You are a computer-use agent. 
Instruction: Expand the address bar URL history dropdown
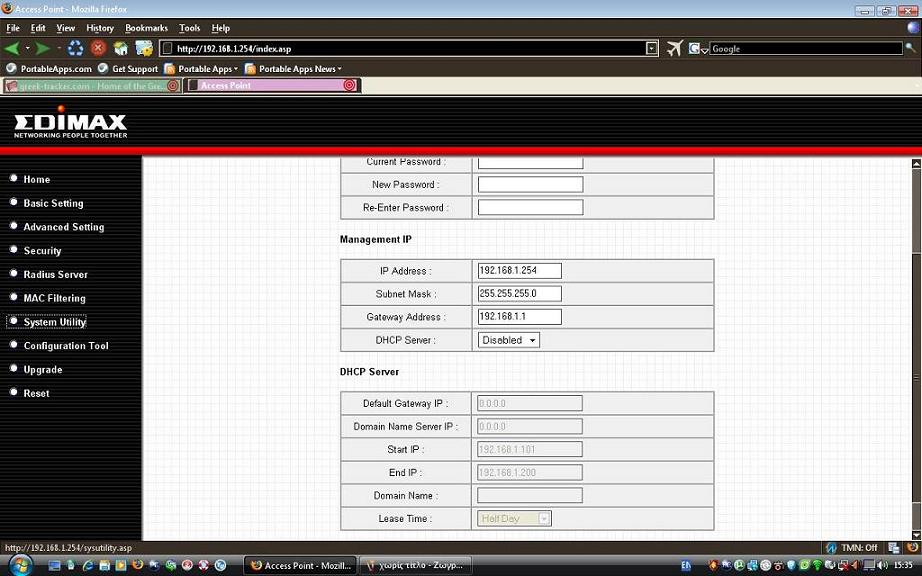click(652, 48)
